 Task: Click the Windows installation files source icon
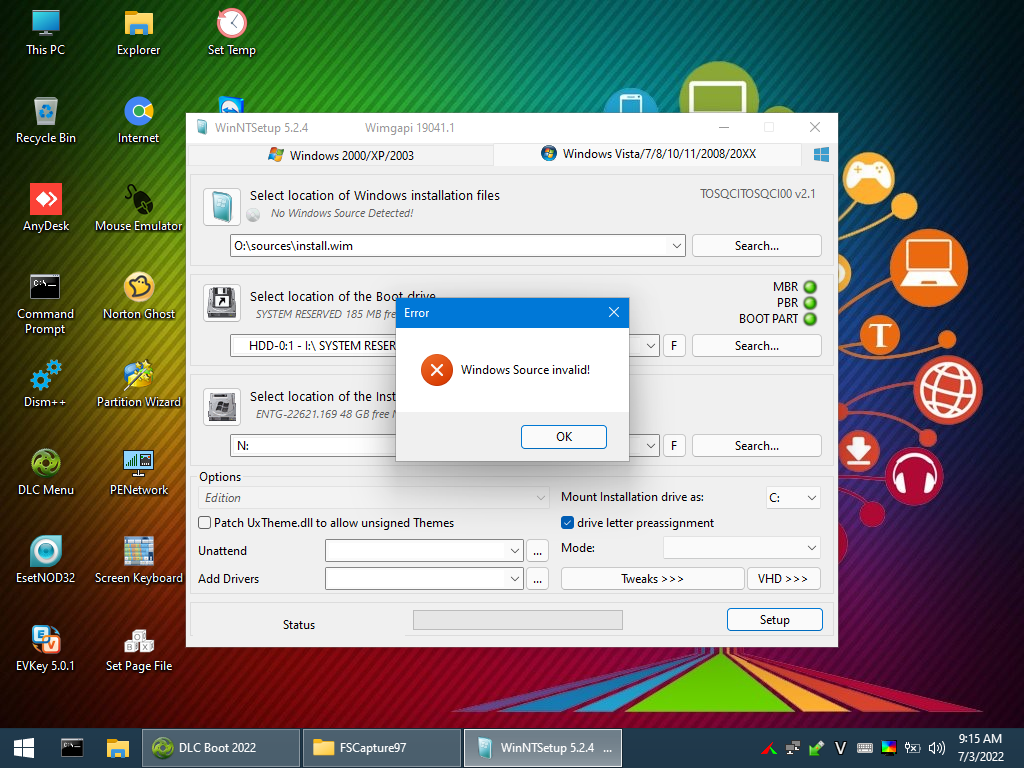coord(222,206)
